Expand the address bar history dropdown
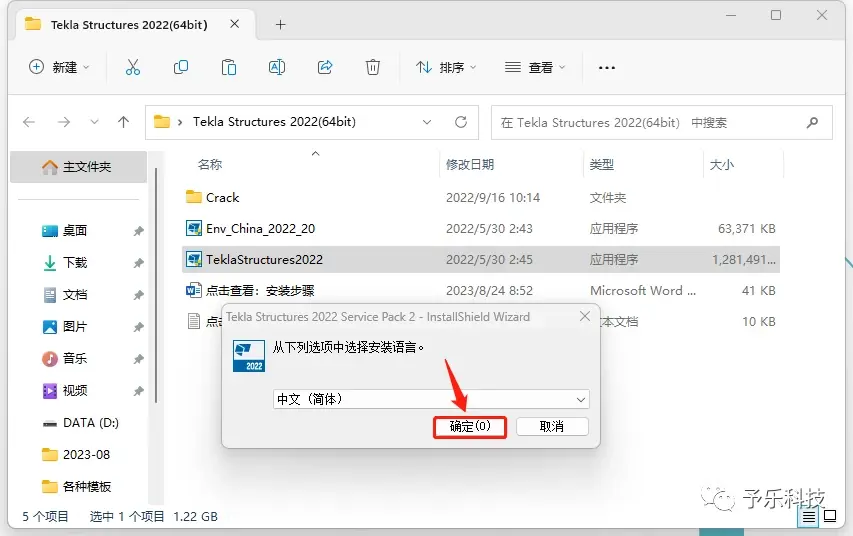The width and height of the screenshot is (853, 536). [427, 122]
